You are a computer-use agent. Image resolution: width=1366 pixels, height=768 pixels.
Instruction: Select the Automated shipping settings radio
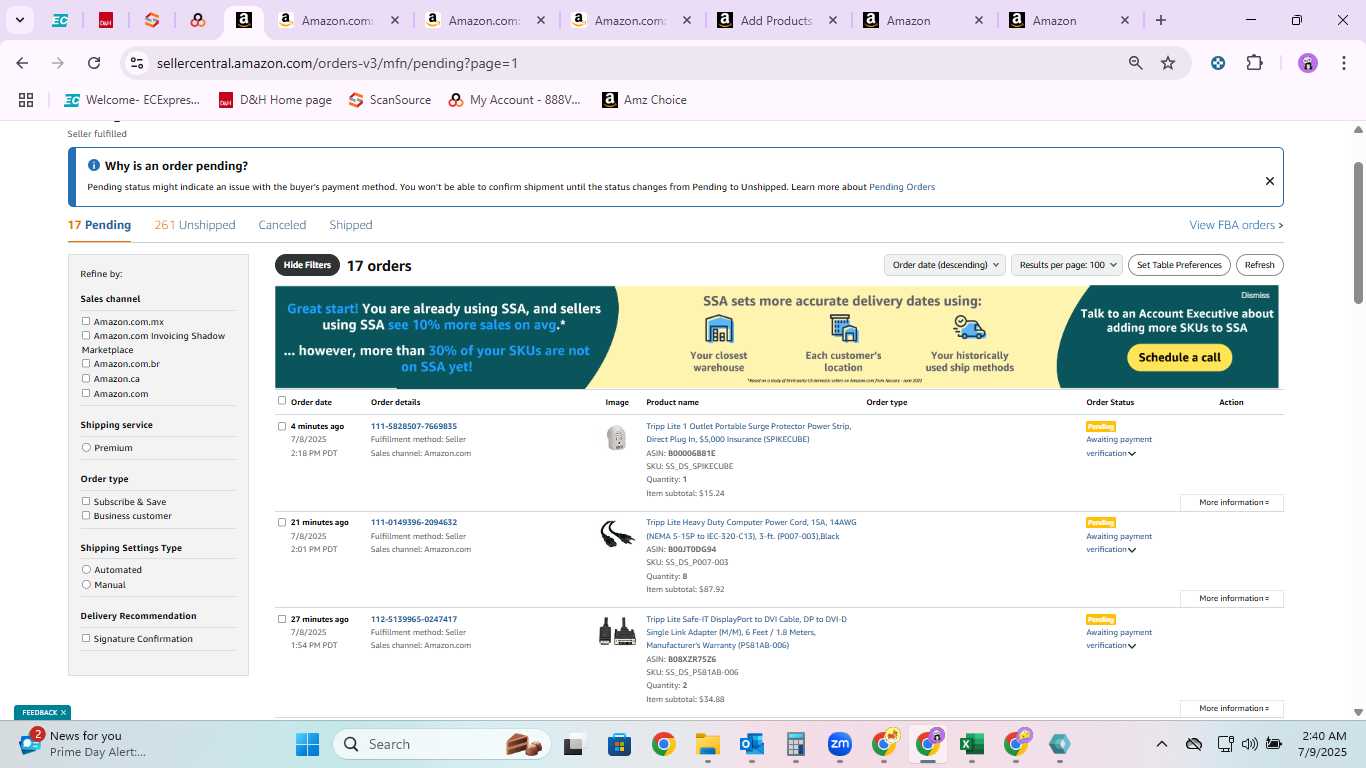pyautogui.click(x=86, y=569)
